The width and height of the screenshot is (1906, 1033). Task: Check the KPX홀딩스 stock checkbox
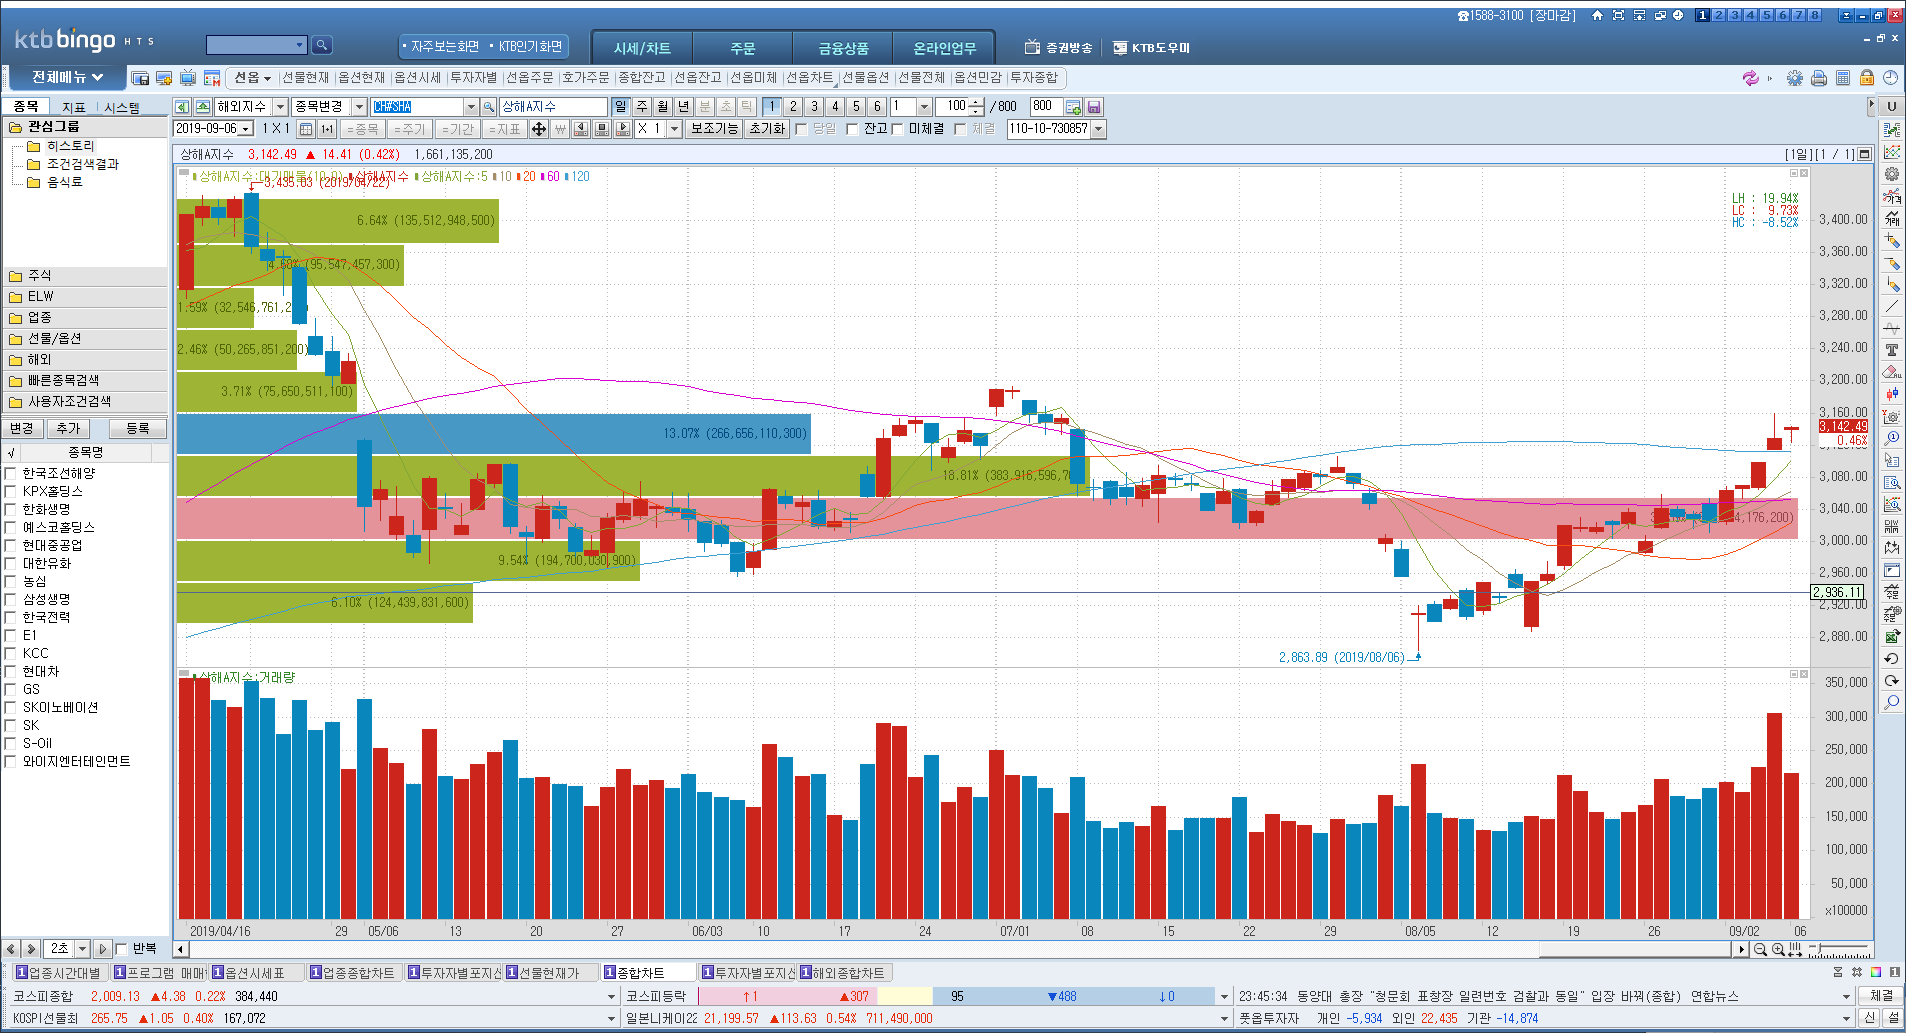(x=11, y=492)
